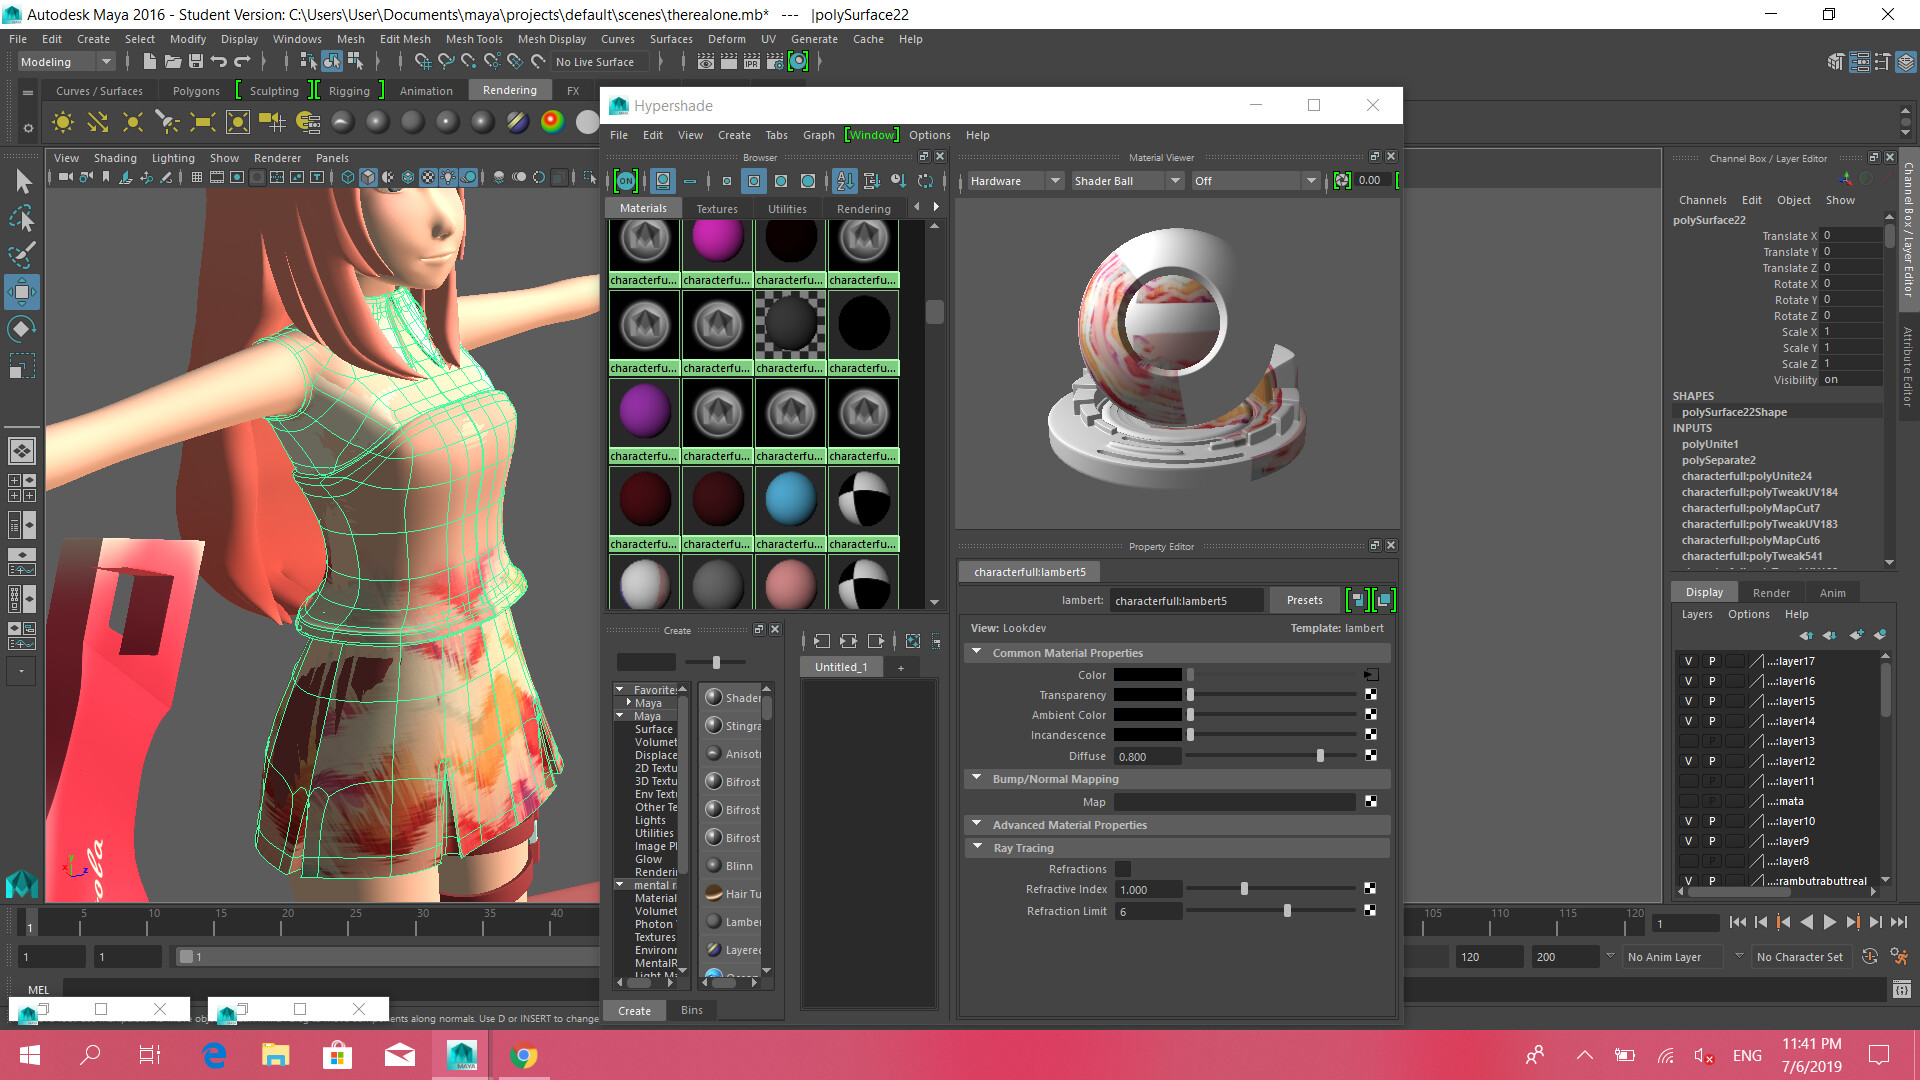The image size is (1920, 1080).
Task: Toggle snap to grids magnet icon
Action: 424,61
